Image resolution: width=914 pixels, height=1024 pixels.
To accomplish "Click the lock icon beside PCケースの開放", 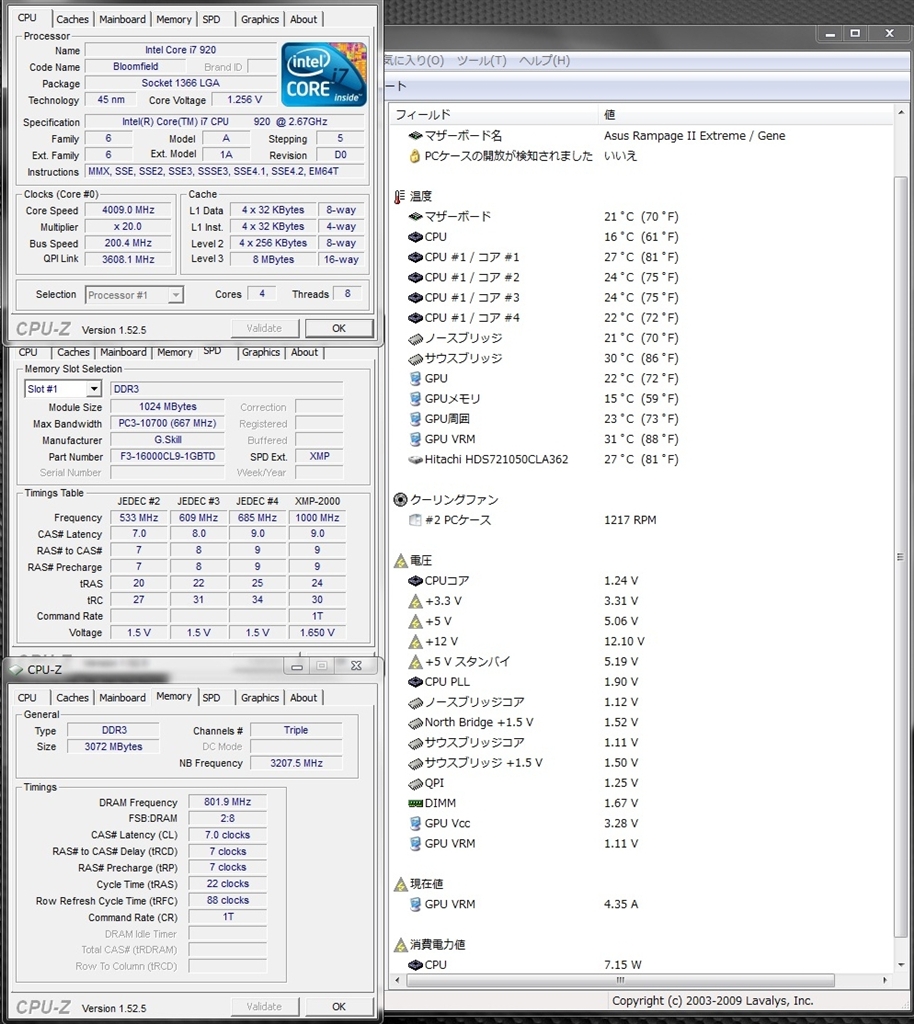I will click(415, 156).
